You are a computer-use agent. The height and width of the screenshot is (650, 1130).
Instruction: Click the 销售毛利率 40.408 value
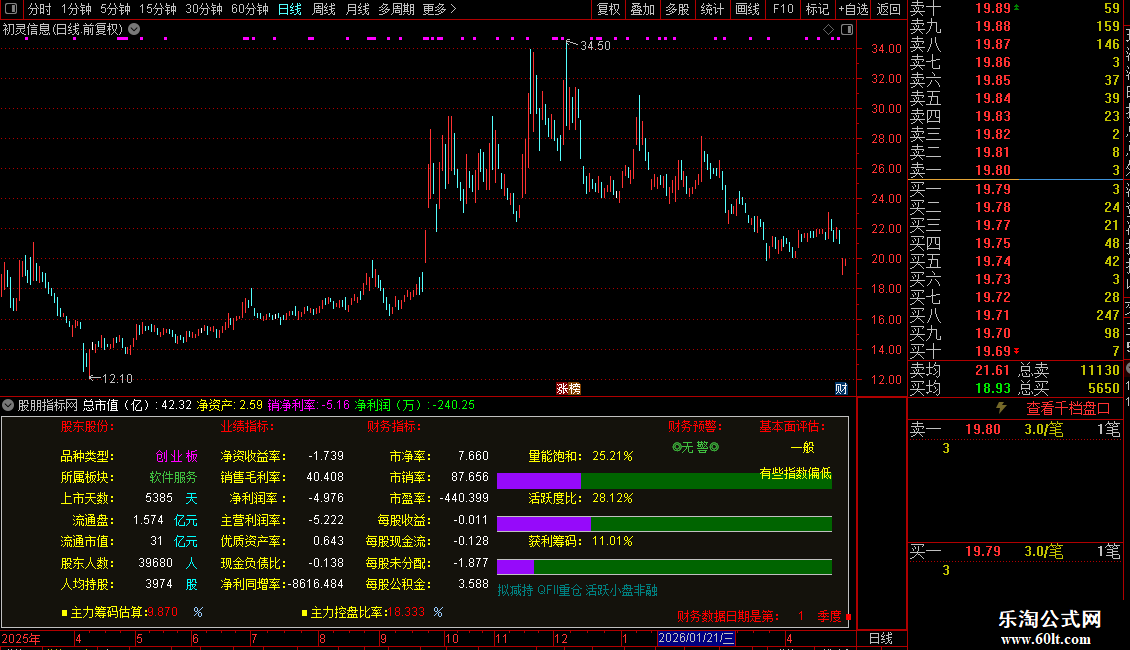pyautogui.click(x=325, y=477)
